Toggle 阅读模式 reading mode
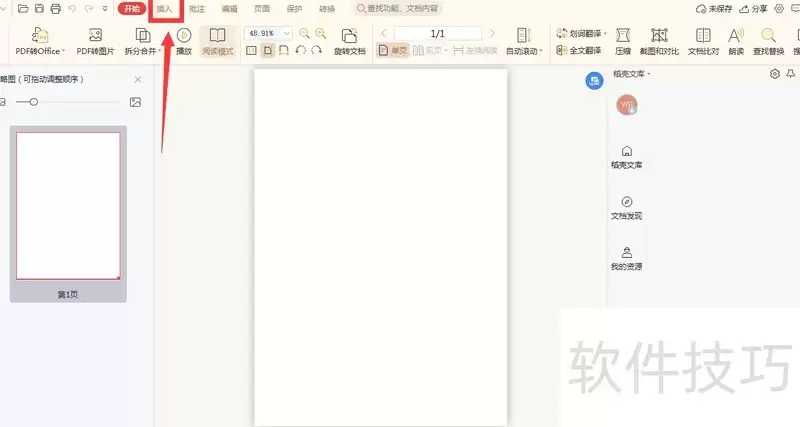 coord(218,41)
